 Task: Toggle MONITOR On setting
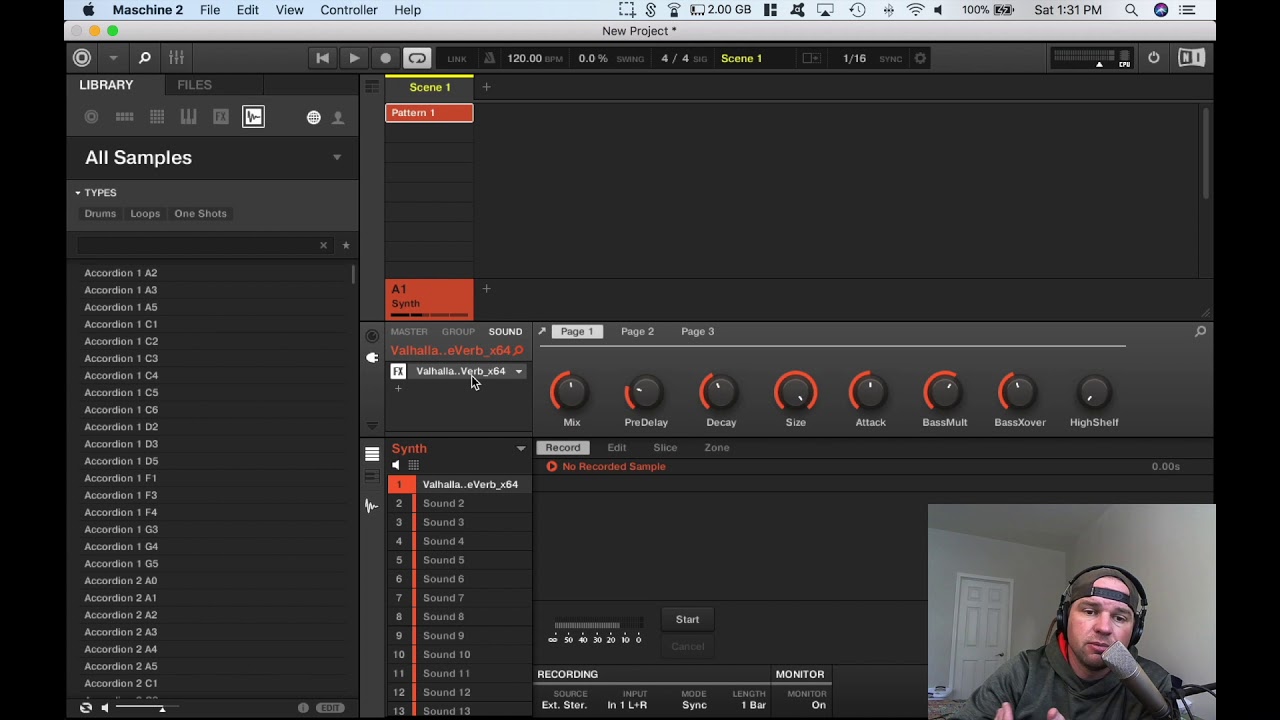[818, 705]
